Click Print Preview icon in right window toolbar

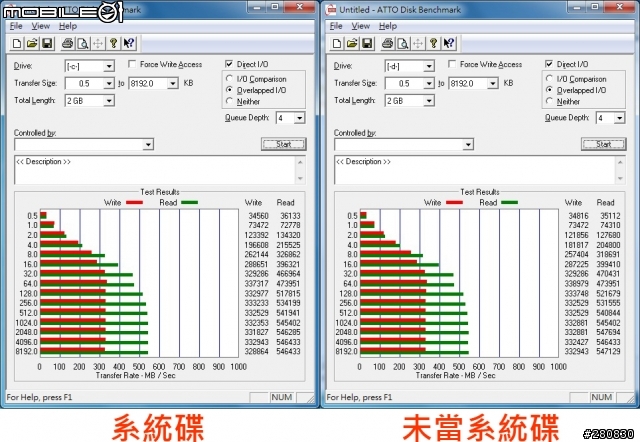(x=403, y=43)
